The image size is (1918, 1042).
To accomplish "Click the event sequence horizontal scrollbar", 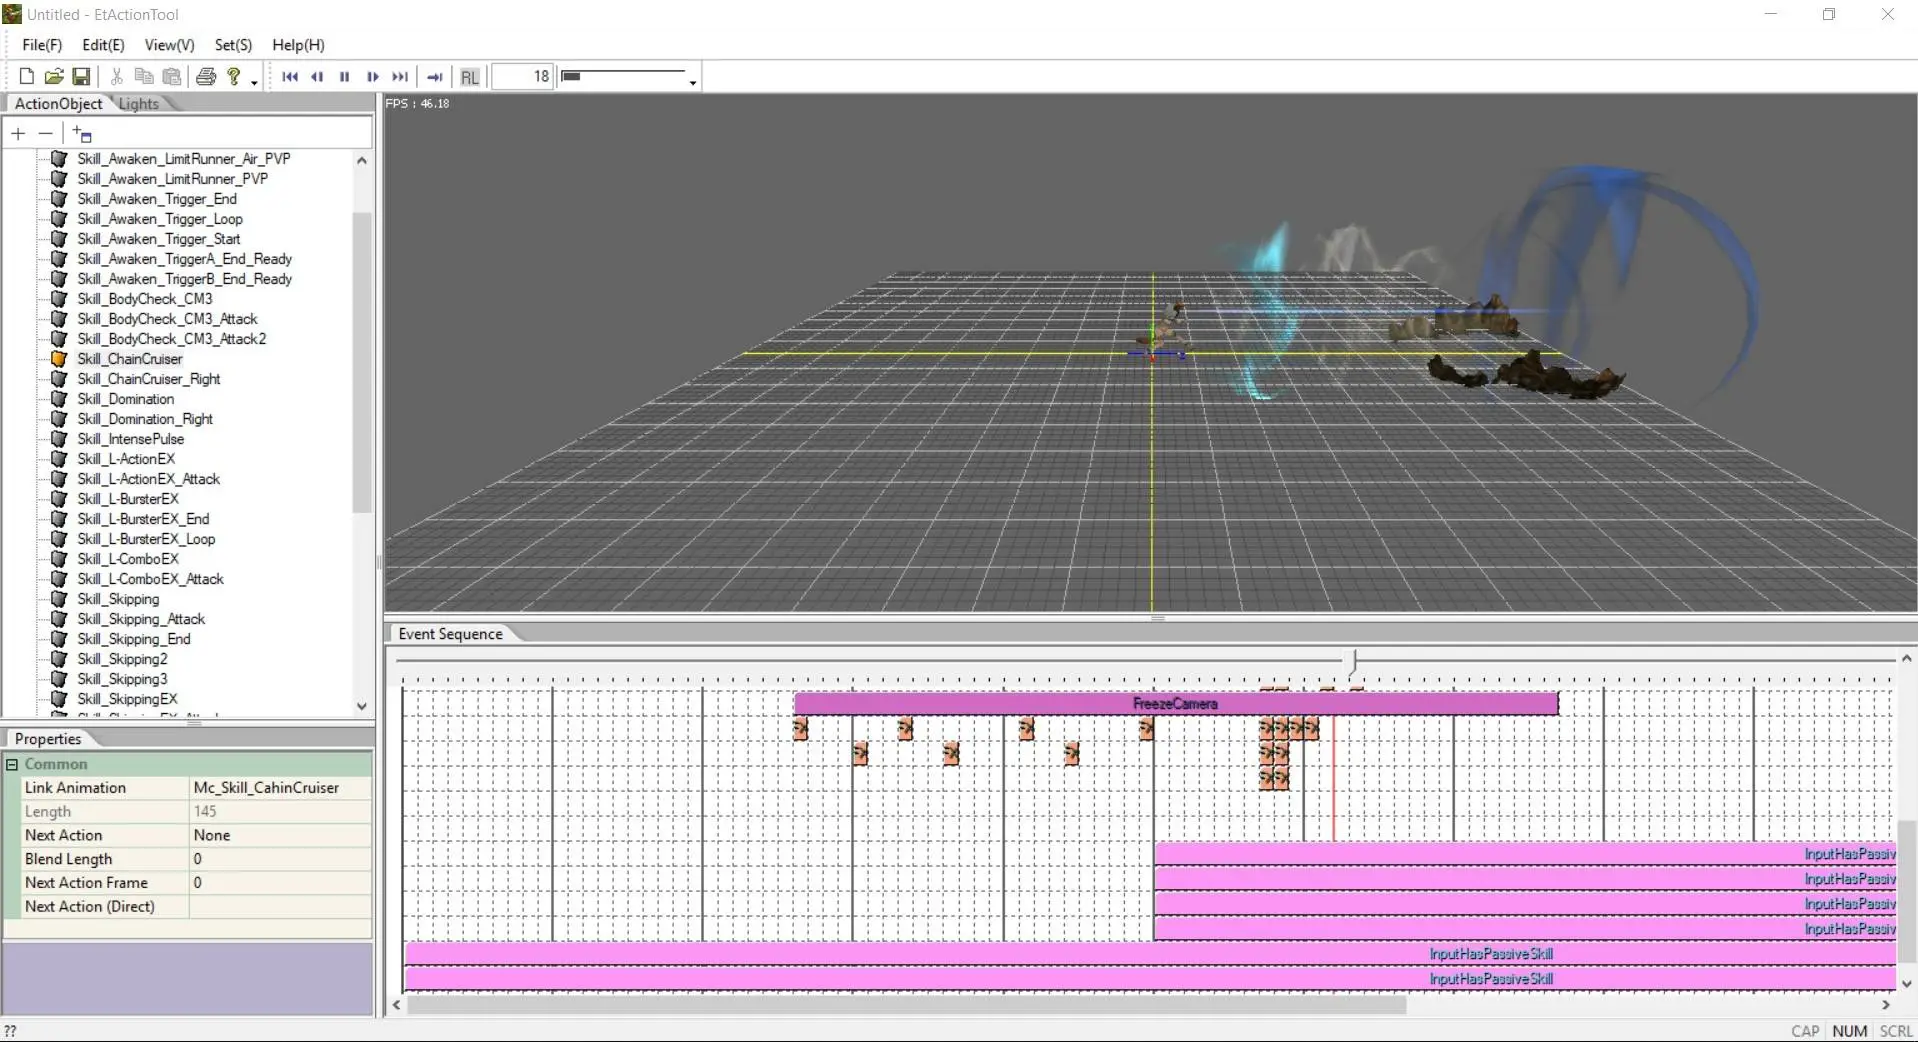I will point(906,1005).
